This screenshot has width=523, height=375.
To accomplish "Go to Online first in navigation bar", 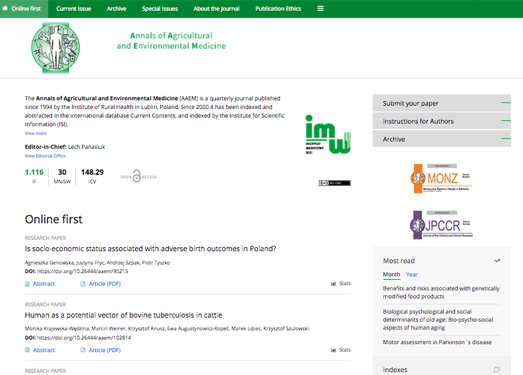I will click(24, 9).
